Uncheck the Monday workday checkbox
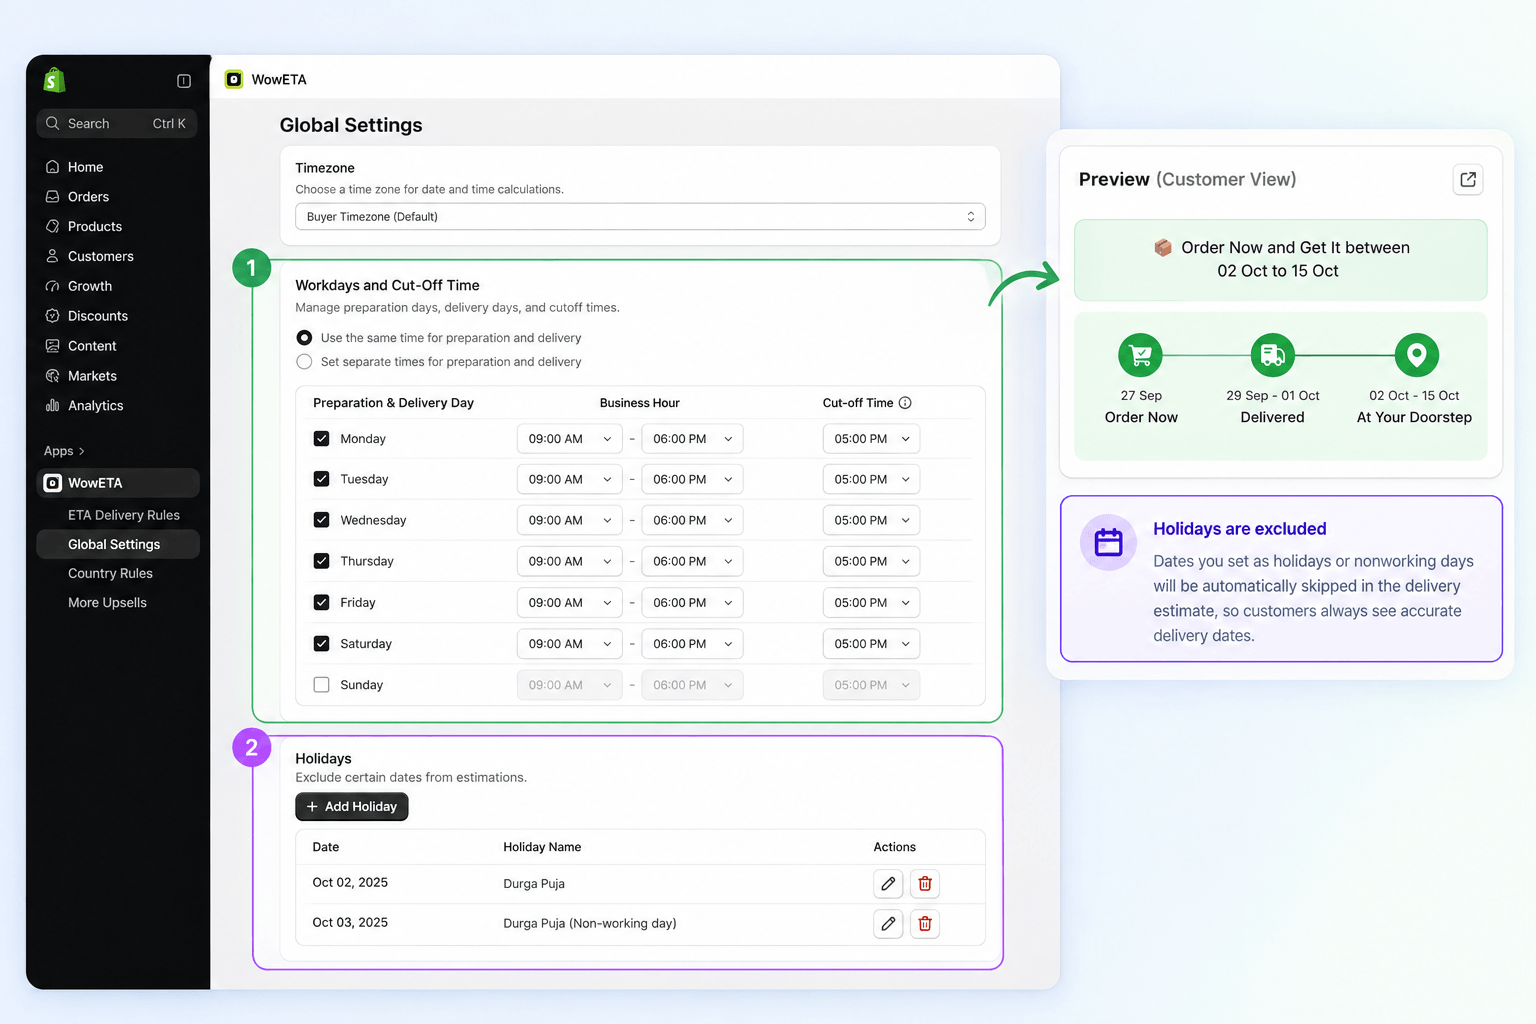This screenshot has width=1536, height=1024. 321,439
